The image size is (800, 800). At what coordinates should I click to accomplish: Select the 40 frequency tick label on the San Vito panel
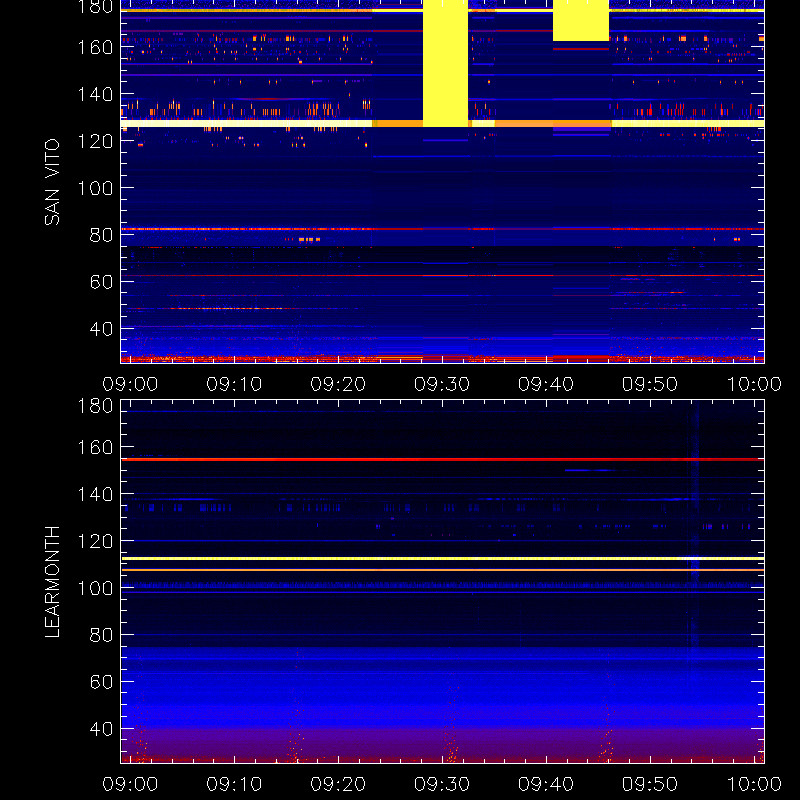101,329
